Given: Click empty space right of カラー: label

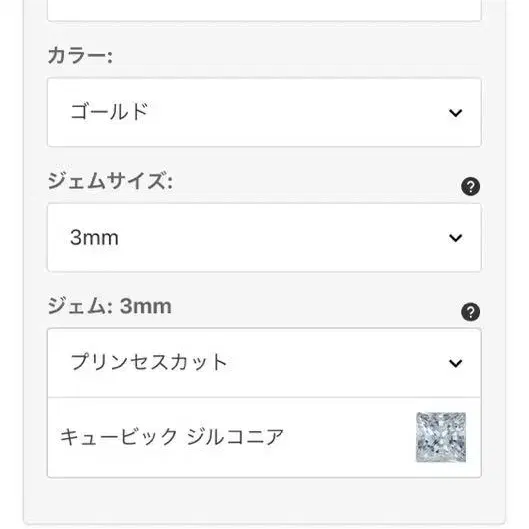Looking at the screenshot, I should pos(297,56).
